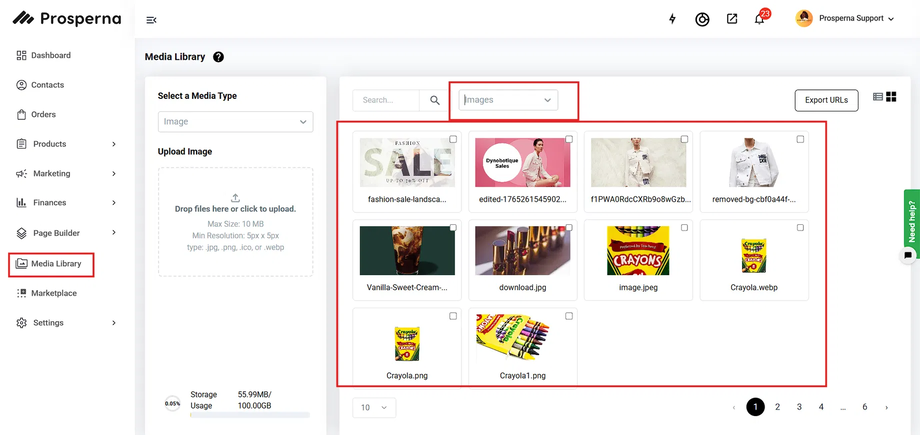Click the next page arrow
The width and height of the screenshot is (920, 435).
coord(886,407)
